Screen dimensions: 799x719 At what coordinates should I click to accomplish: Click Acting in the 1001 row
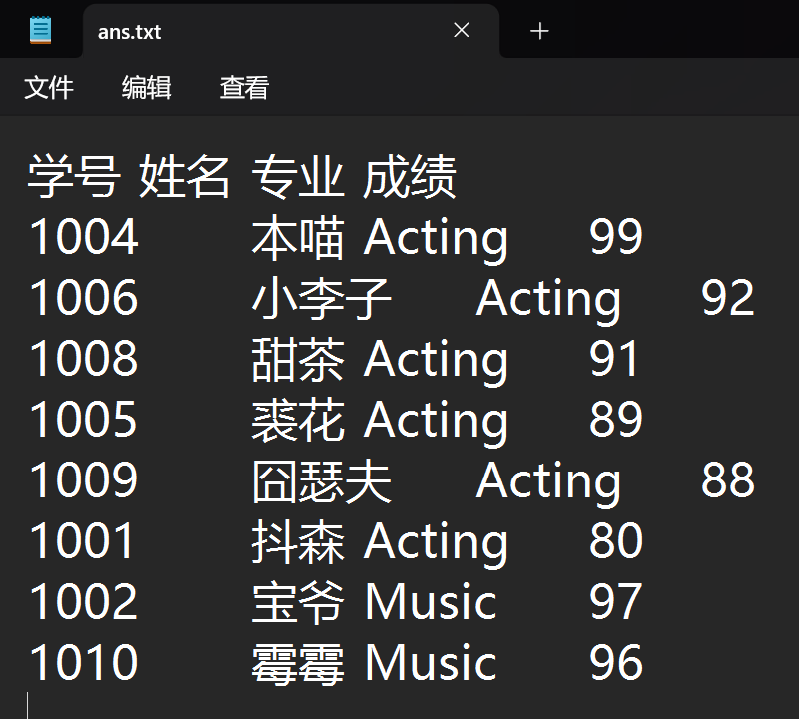coord(436,544)
